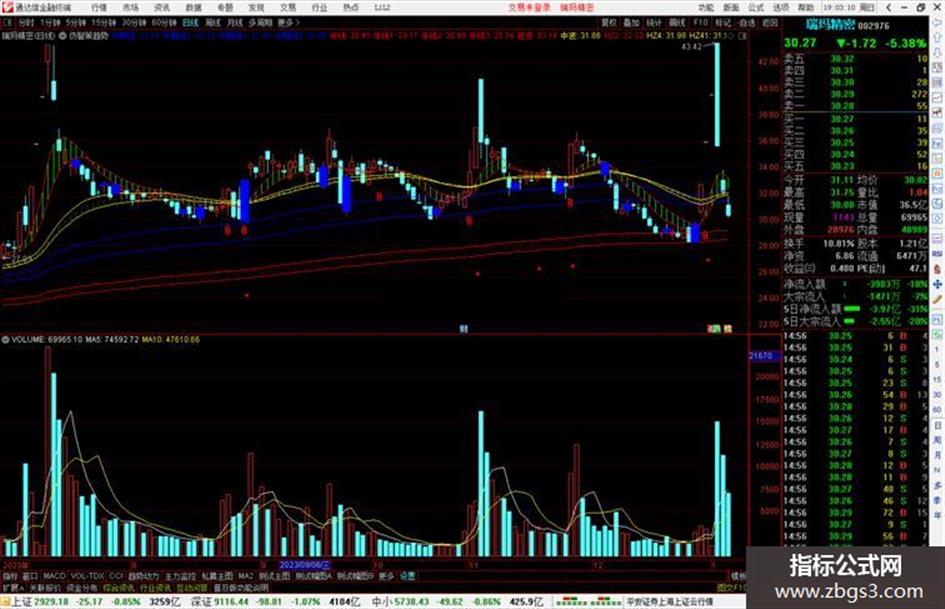
Task: Select 周 period shortcut in right sidebar
Action: [x=937, y=440]
